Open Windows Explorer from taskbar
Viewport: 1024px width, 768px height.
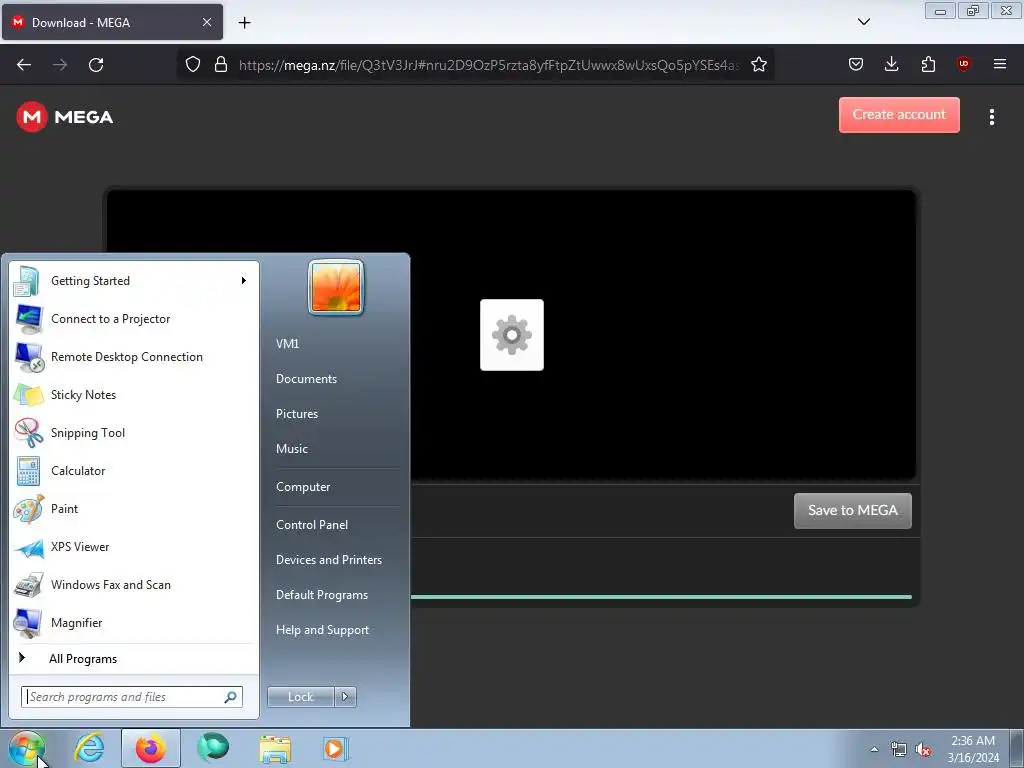coord(275,748)
